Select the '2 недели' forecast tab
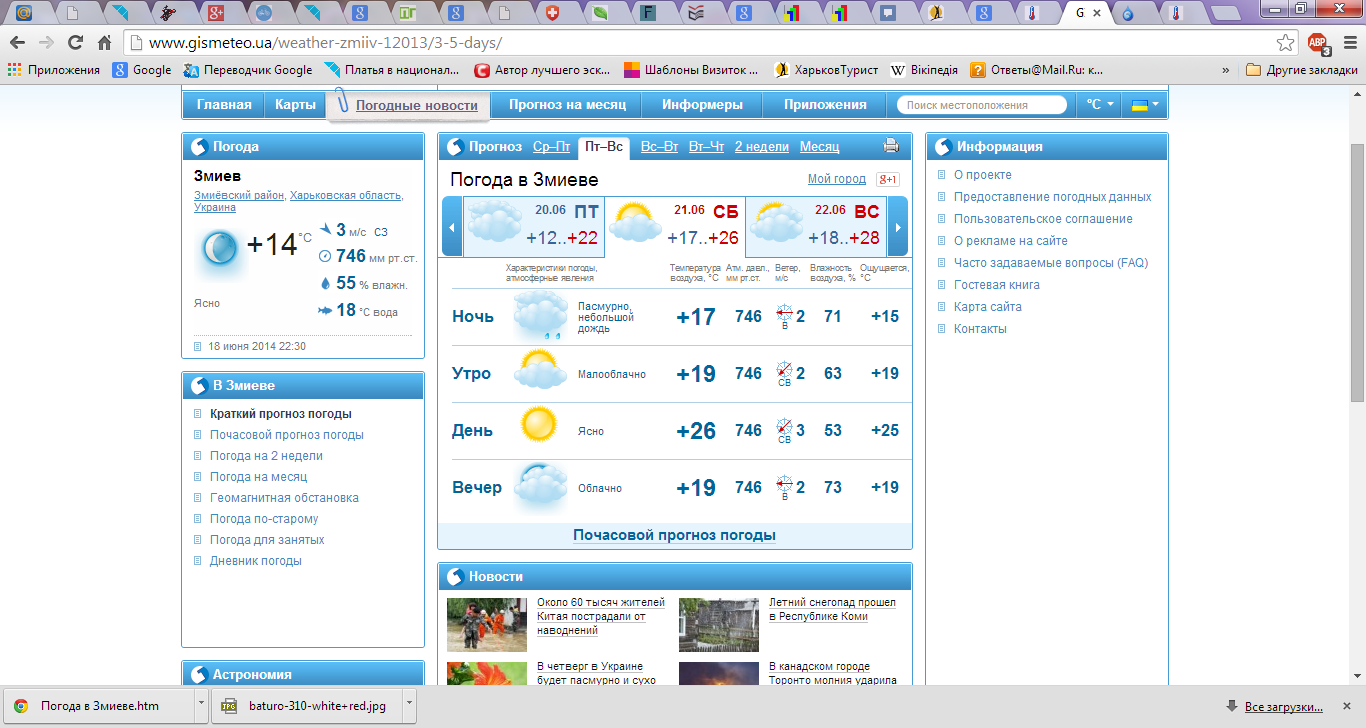Screen dimensions: 1366x728 (x=761, y=147)
